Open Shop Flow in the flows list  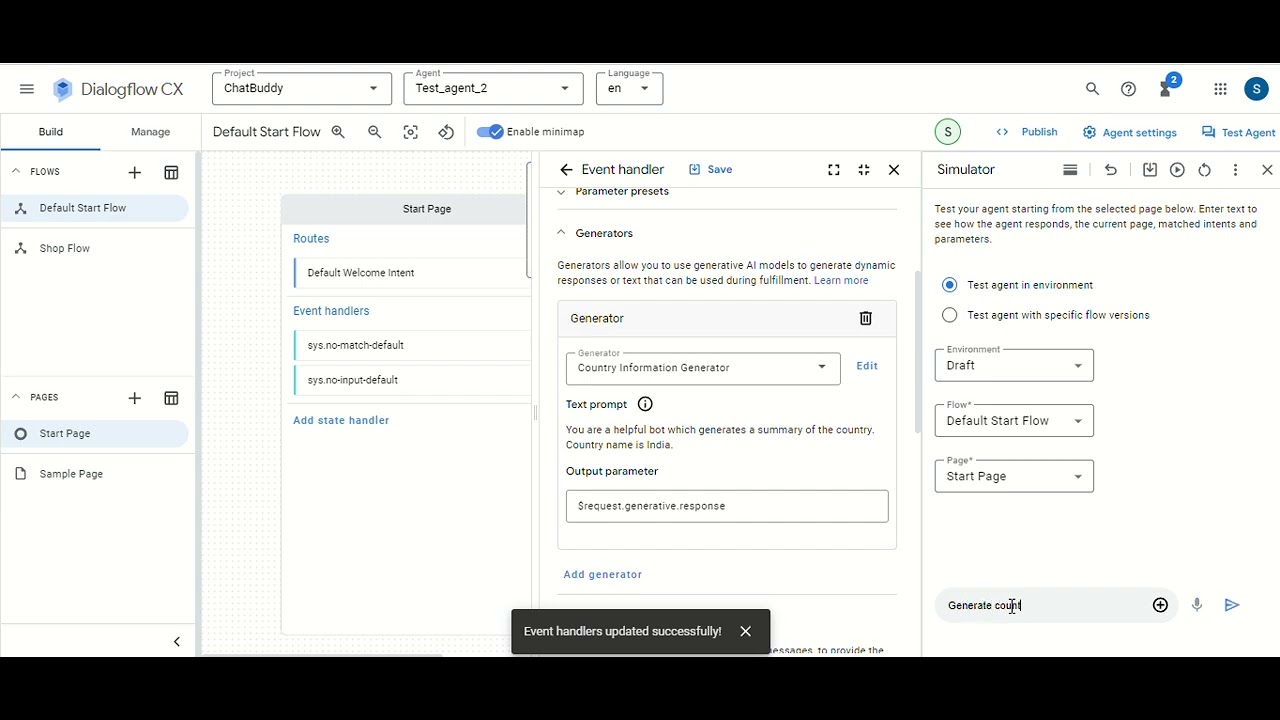[65, 248]
